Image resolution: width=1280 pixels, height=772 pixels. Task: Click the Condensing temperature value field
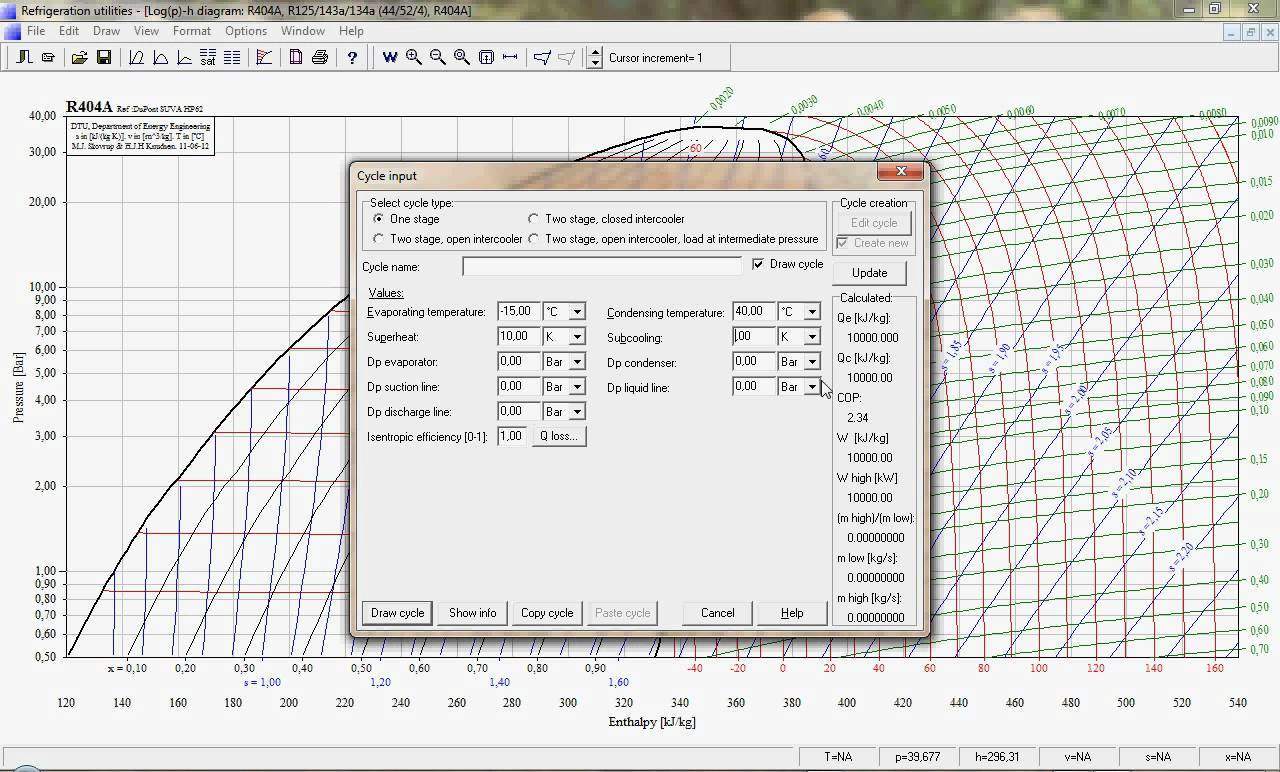(753, 312)
